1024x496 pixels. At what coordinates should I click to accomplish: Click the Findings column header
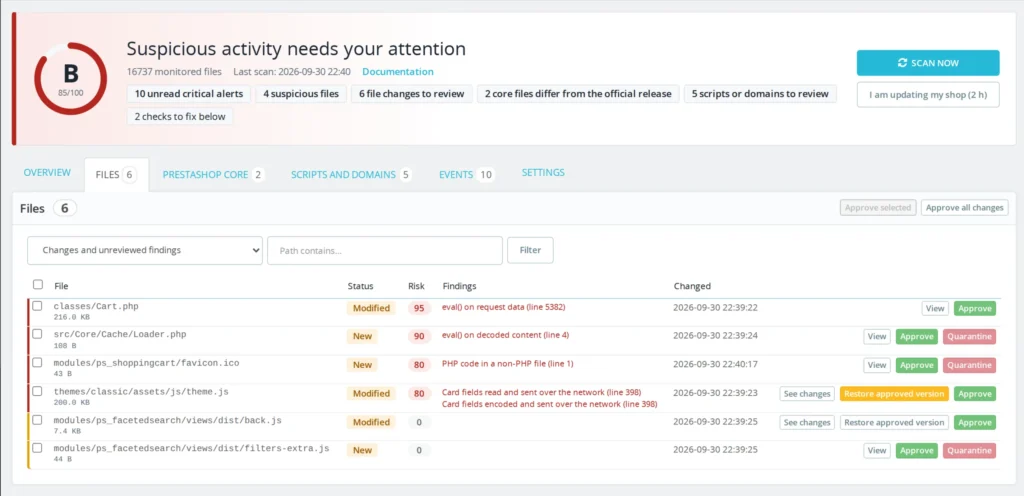click(459, 286)
